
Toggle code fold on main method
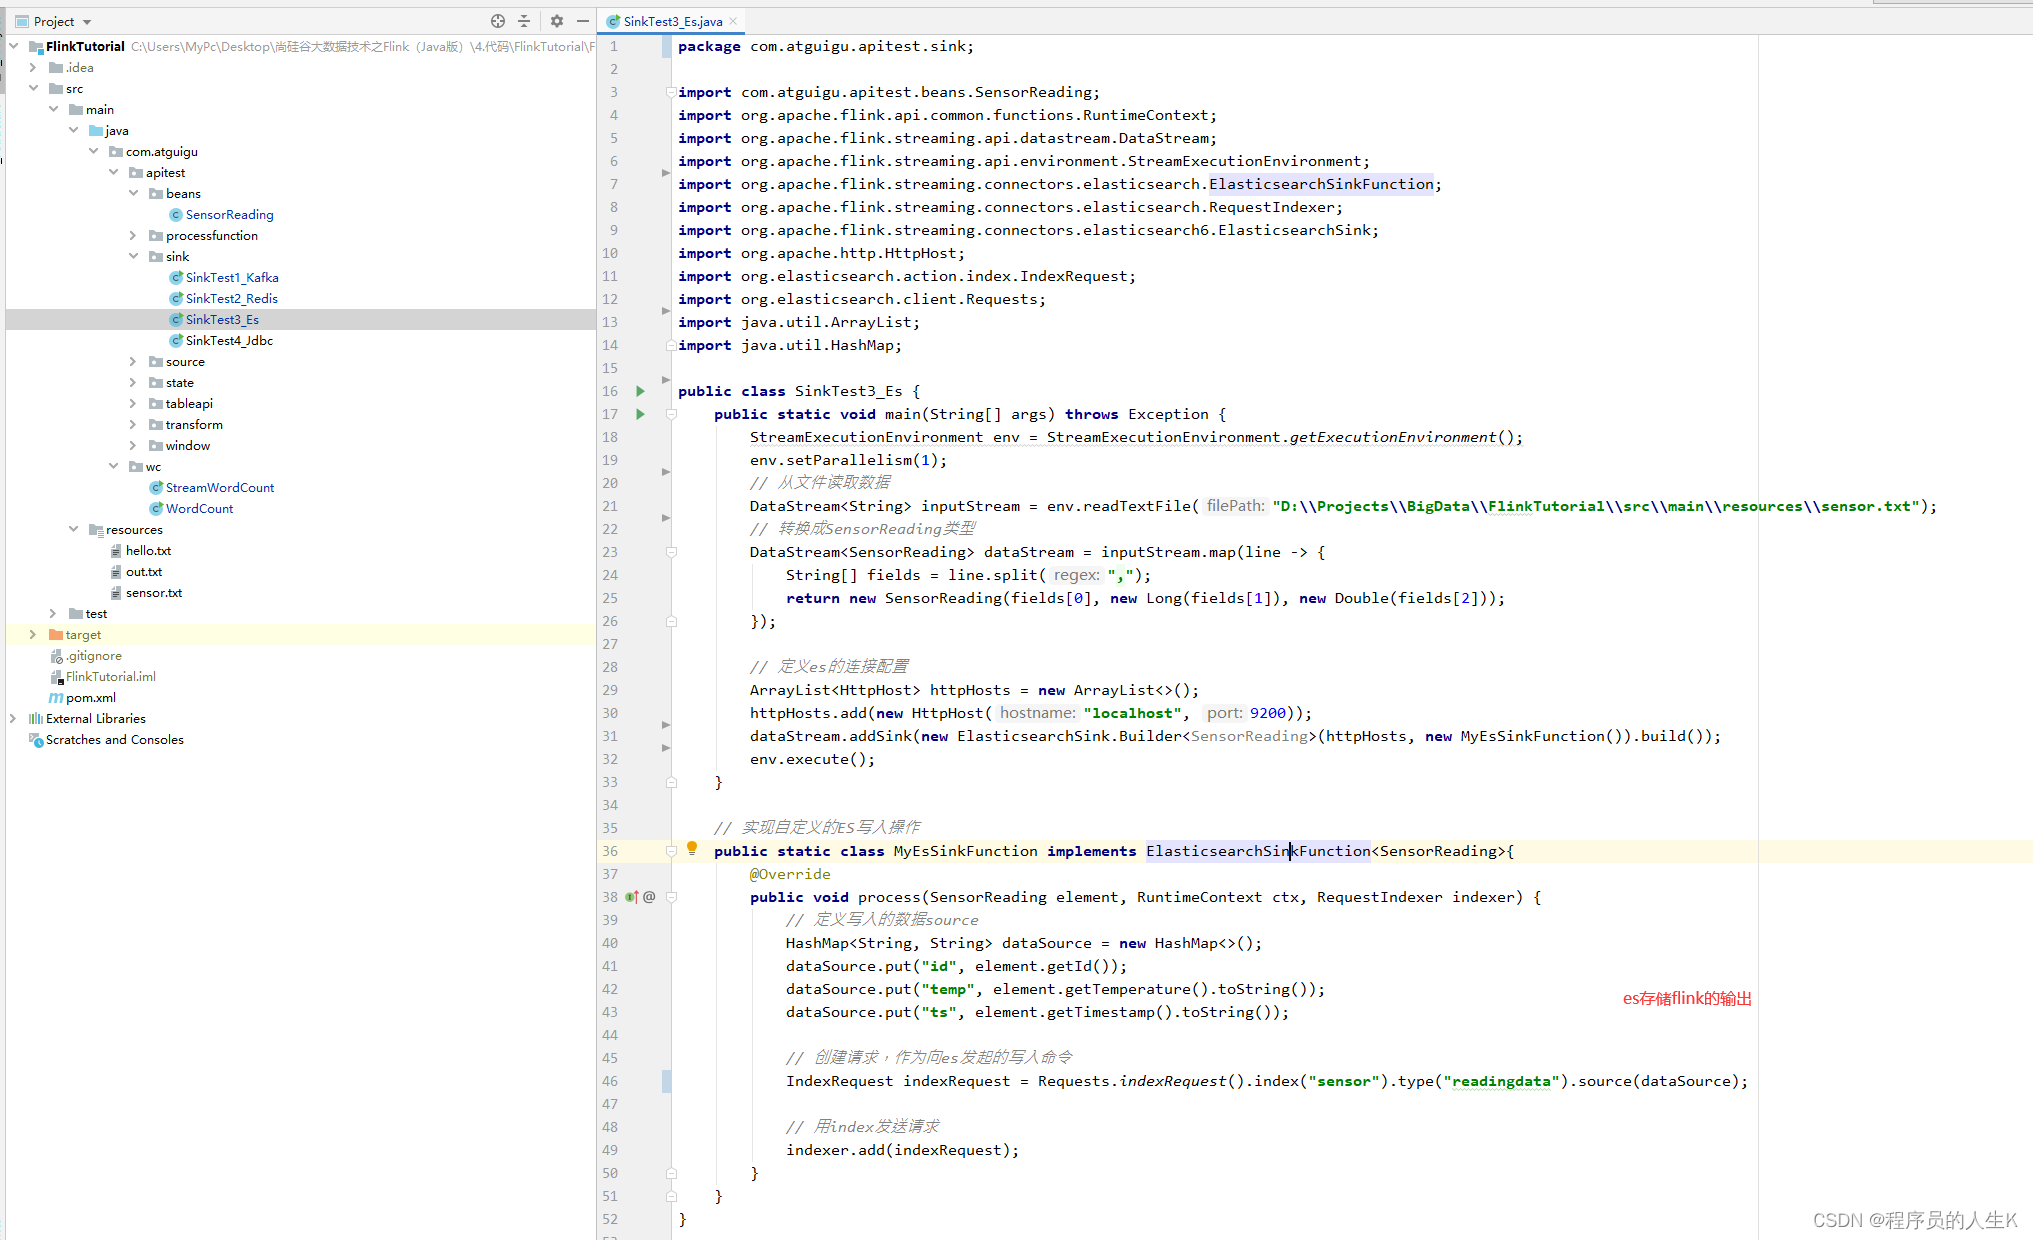click(x=671, y=414)
